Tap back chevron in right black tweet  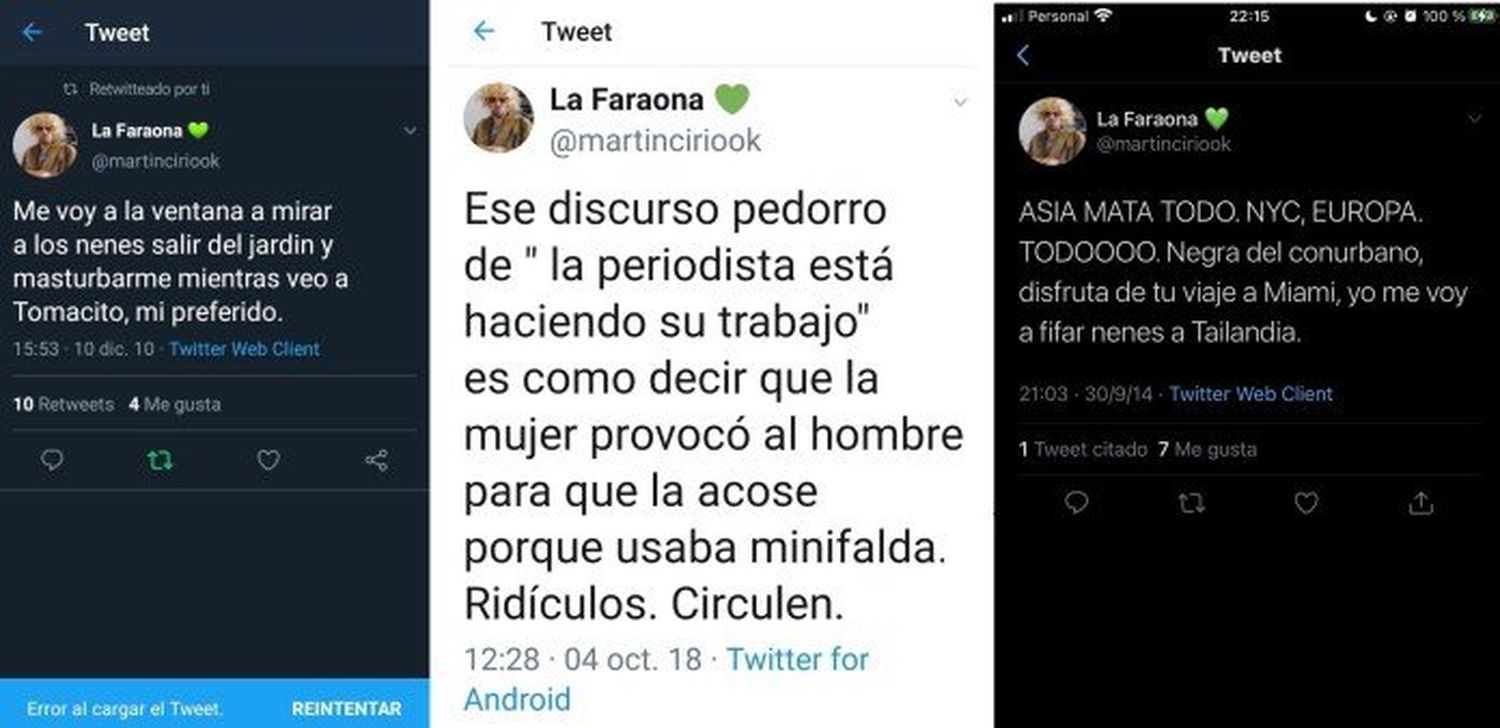coord(1022,55)
